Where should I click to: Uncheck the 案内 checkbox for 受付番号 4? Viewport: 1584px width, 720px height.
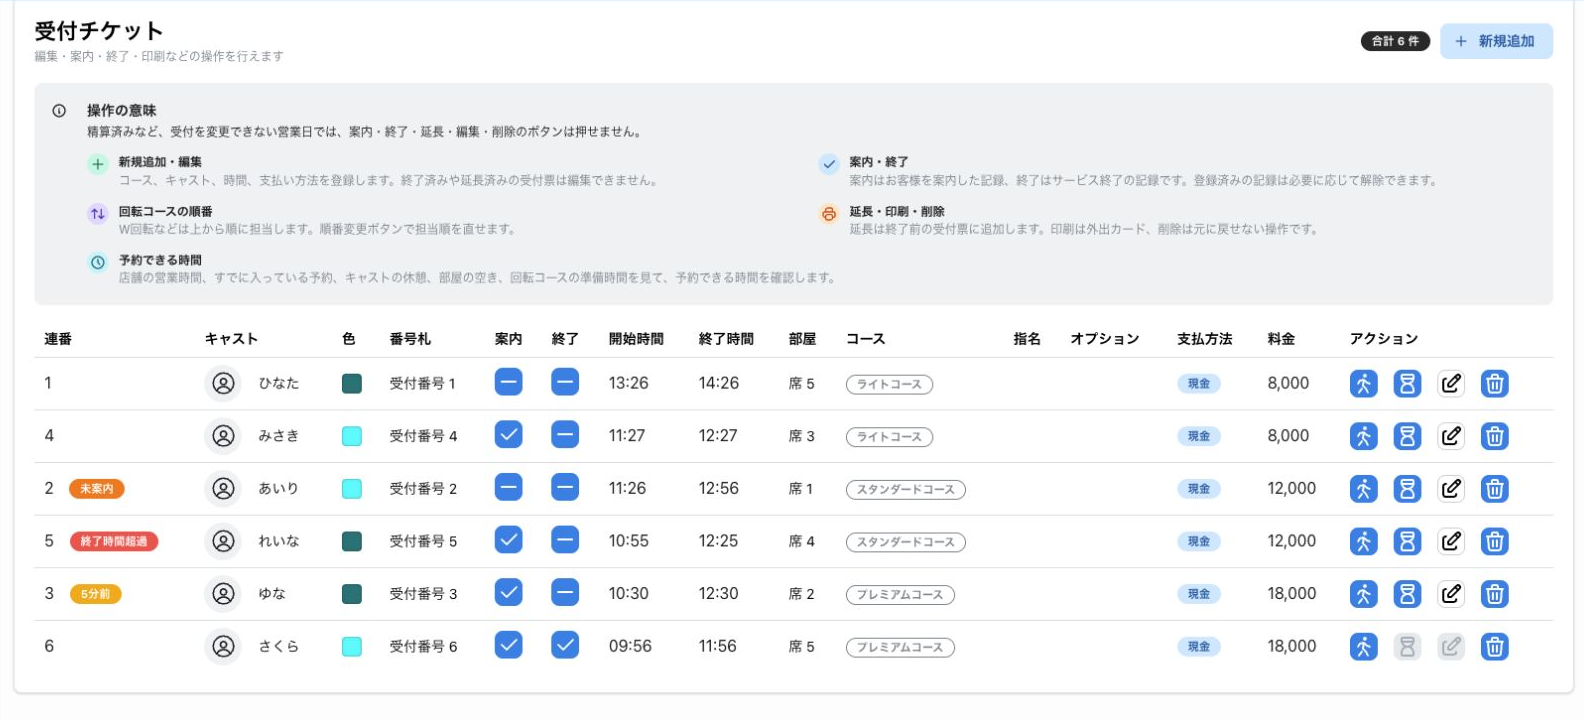508,435
